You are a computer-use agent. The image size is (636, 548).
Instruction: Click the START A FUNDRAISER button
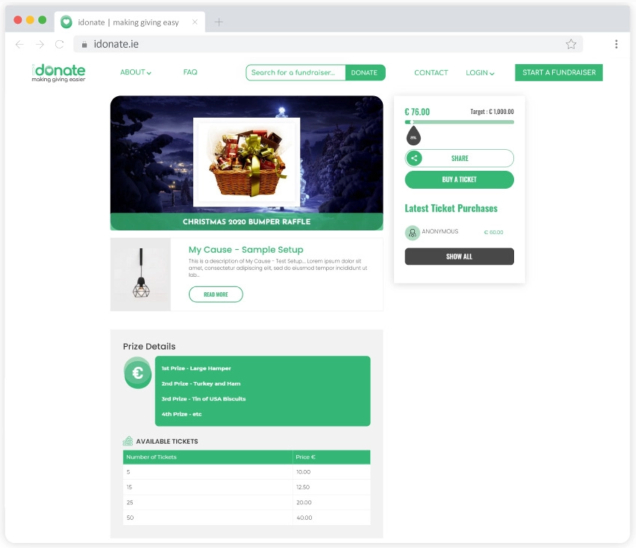(x=559, y=73)
